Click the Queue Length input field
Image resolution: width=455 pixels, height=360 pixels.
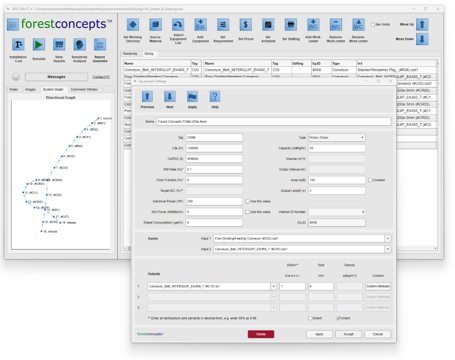[337, 191]
